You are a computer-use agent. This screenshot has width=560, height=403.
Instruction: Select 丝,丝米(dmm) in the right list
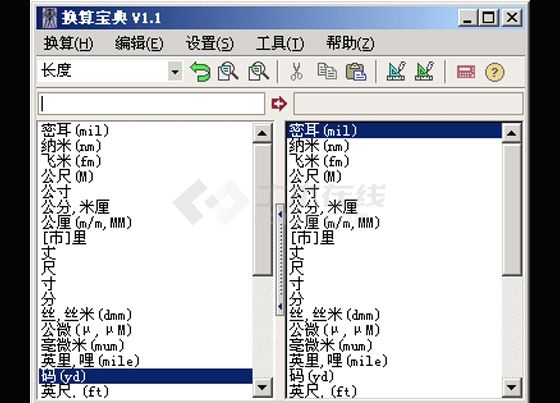pos(394,315)
